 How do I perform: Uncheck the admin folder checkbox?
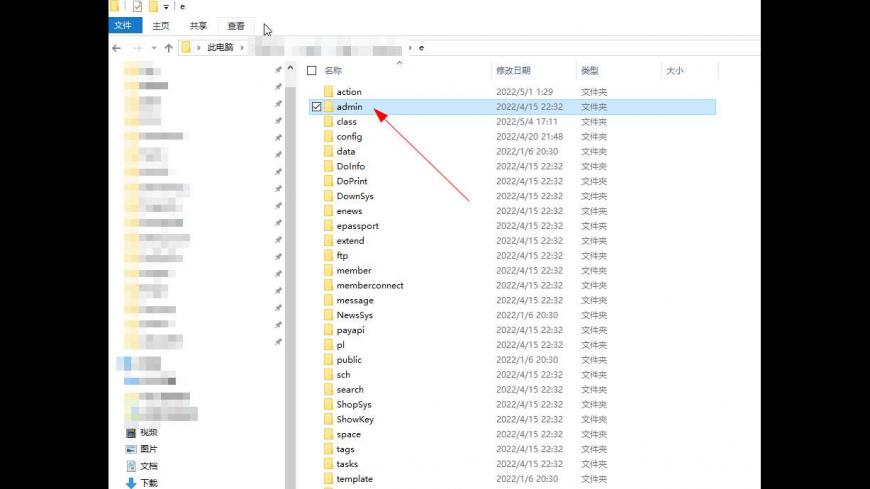coord(316,107)
